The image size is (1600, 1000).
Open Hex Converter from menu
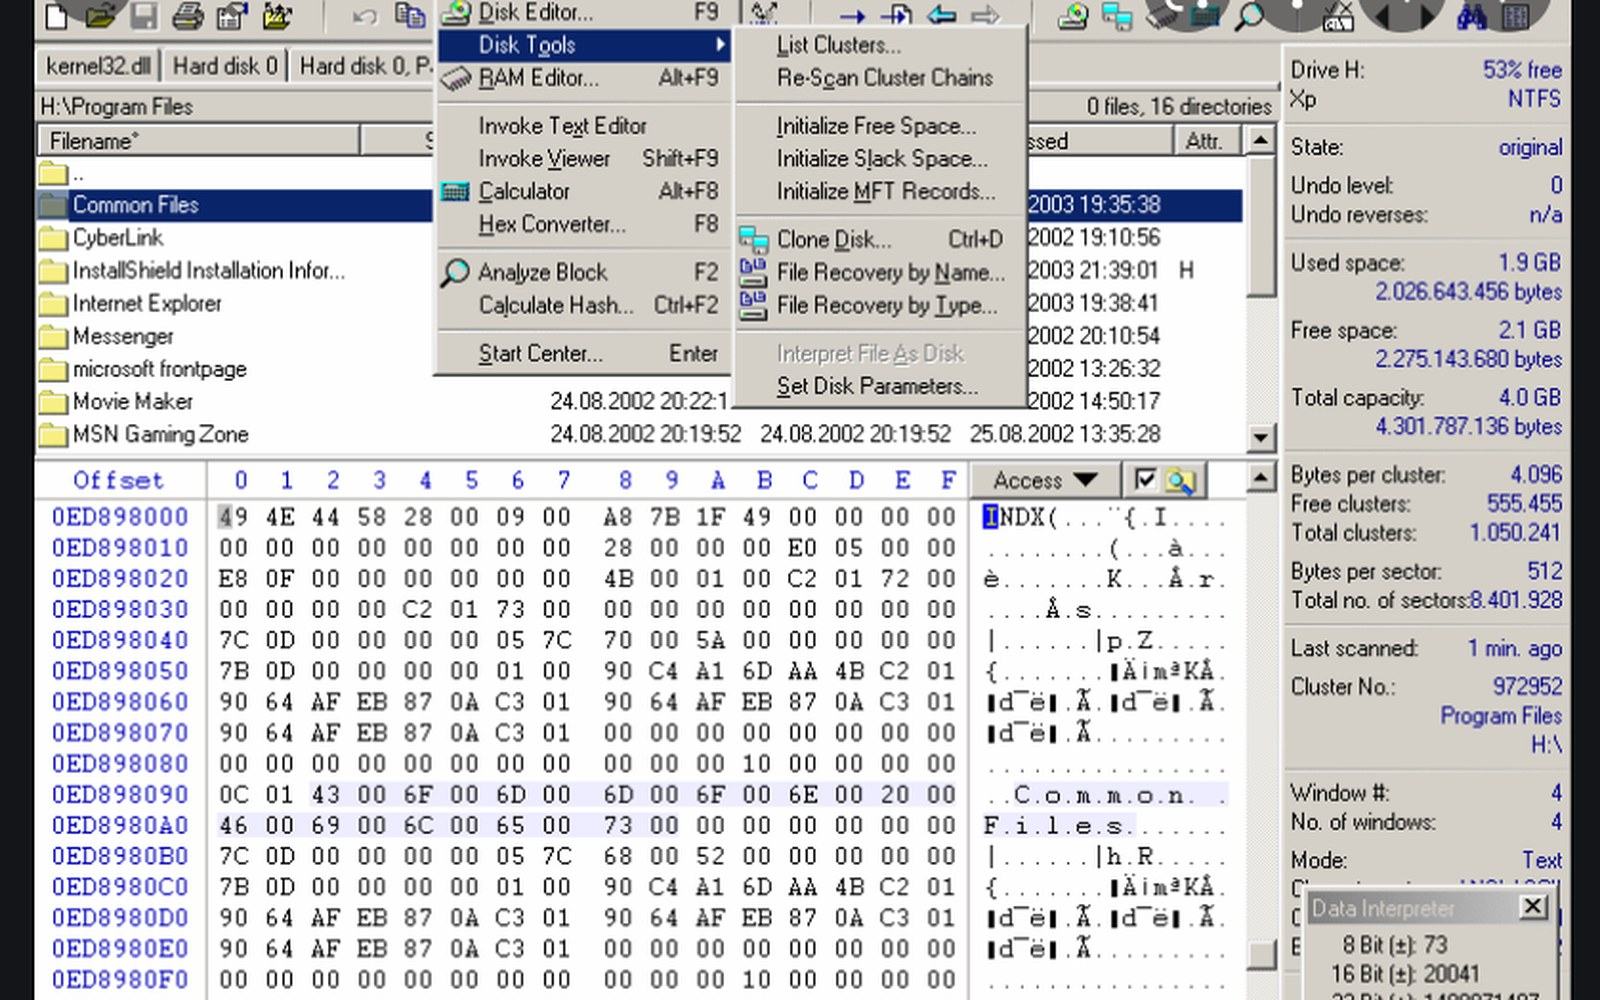click(584, 225)
